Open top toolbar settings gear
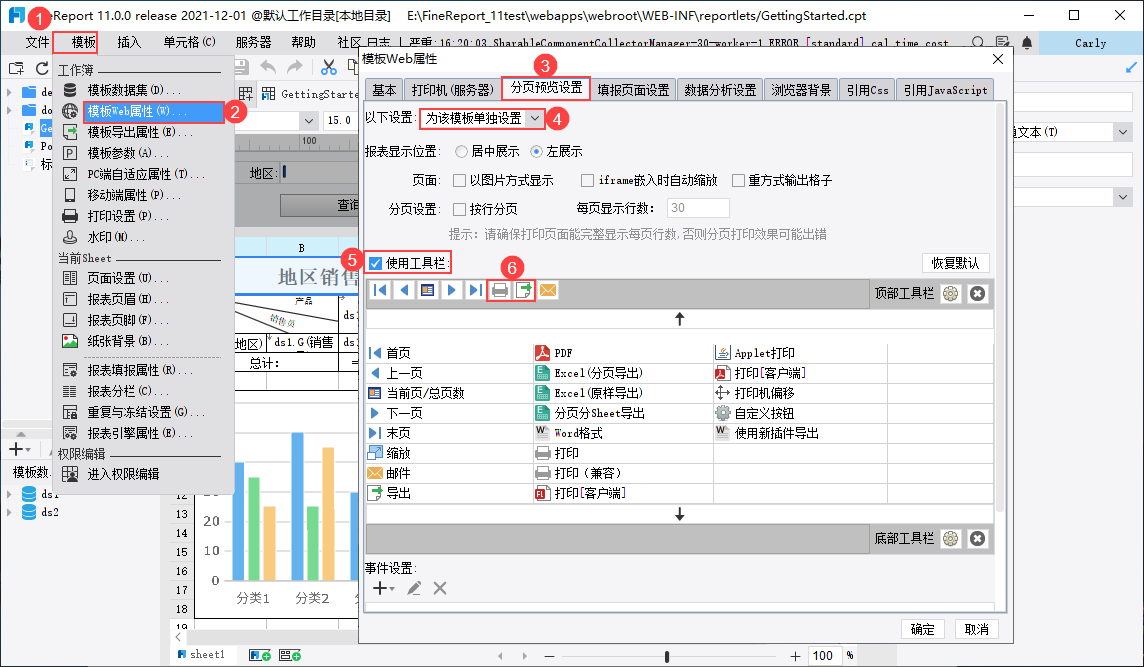 coord(950,293)
